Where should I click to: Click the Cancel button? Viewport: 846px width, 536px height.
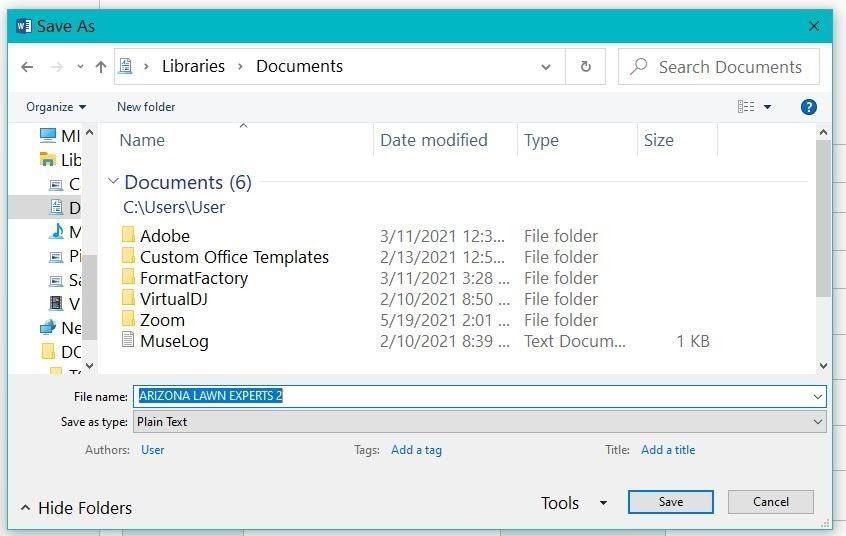(x=770, y=502)
